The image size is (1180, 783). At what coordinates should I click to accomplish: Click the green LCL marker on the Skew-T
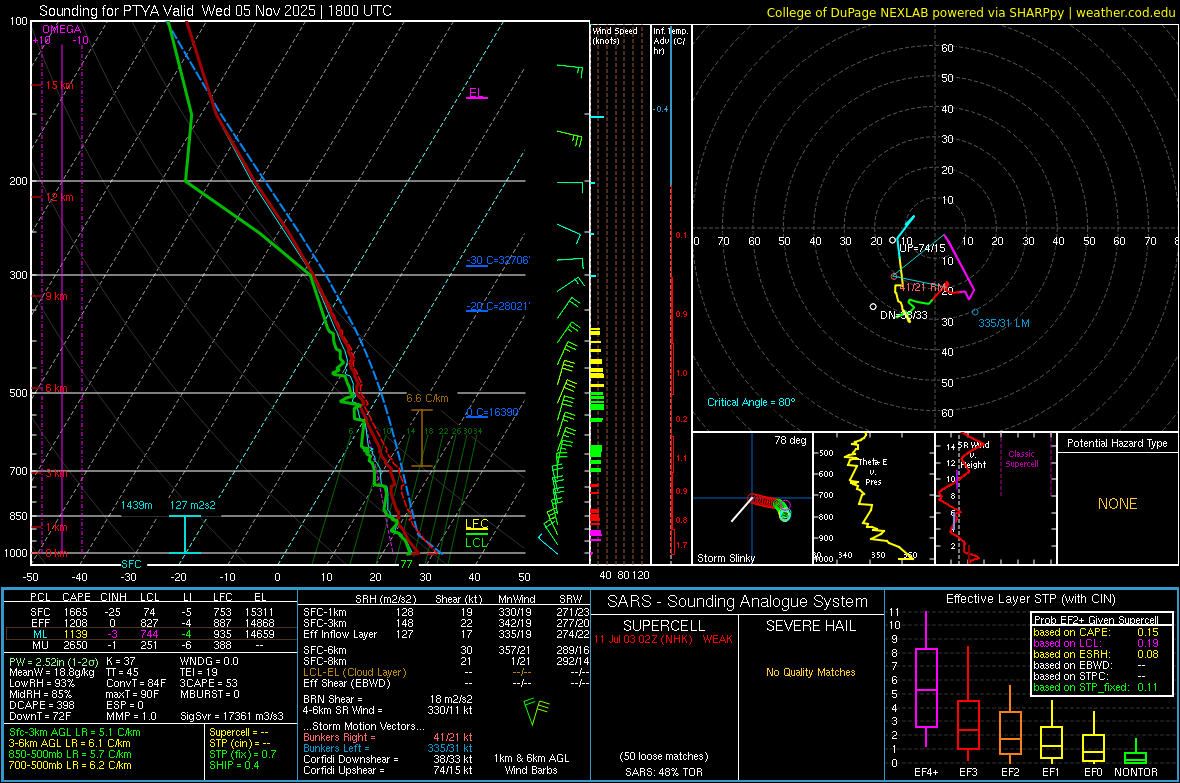(x=476, y=542)
